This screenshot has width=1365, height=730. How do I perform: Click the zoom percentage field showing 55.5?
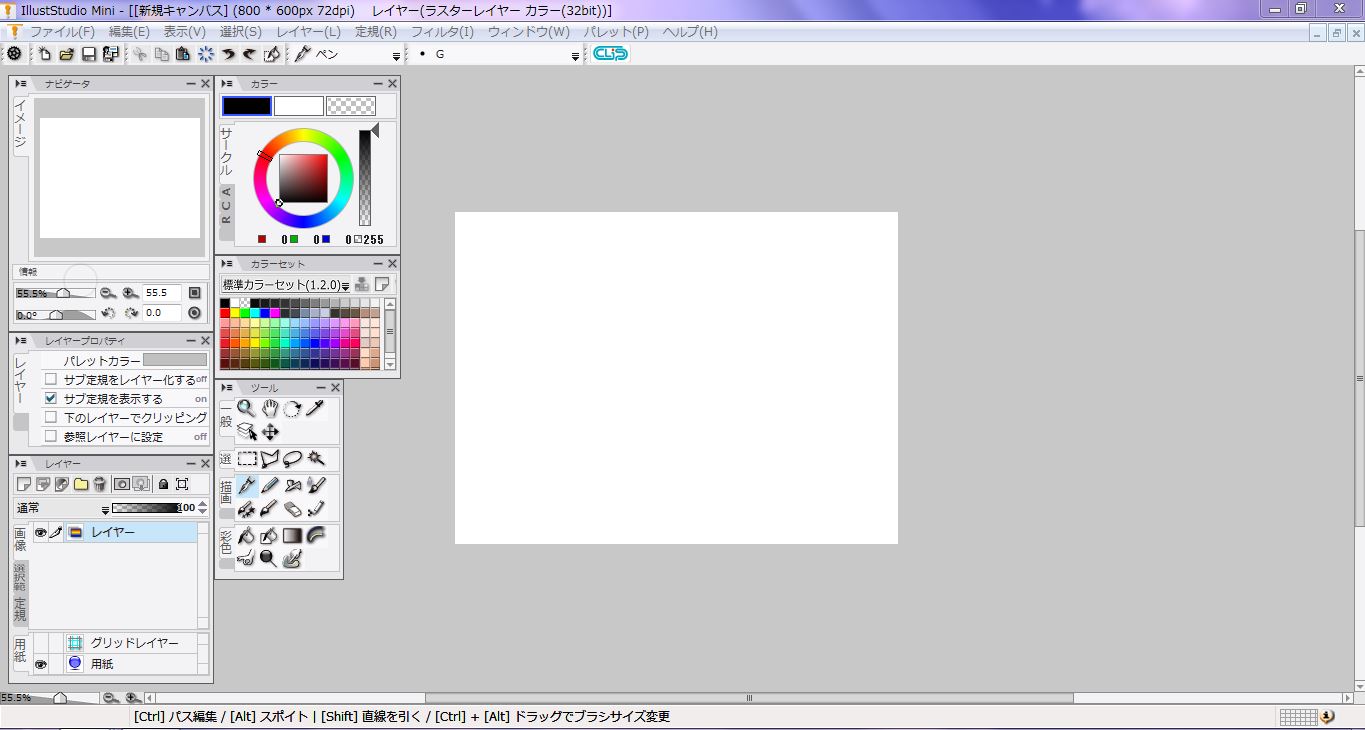[162, 293]
